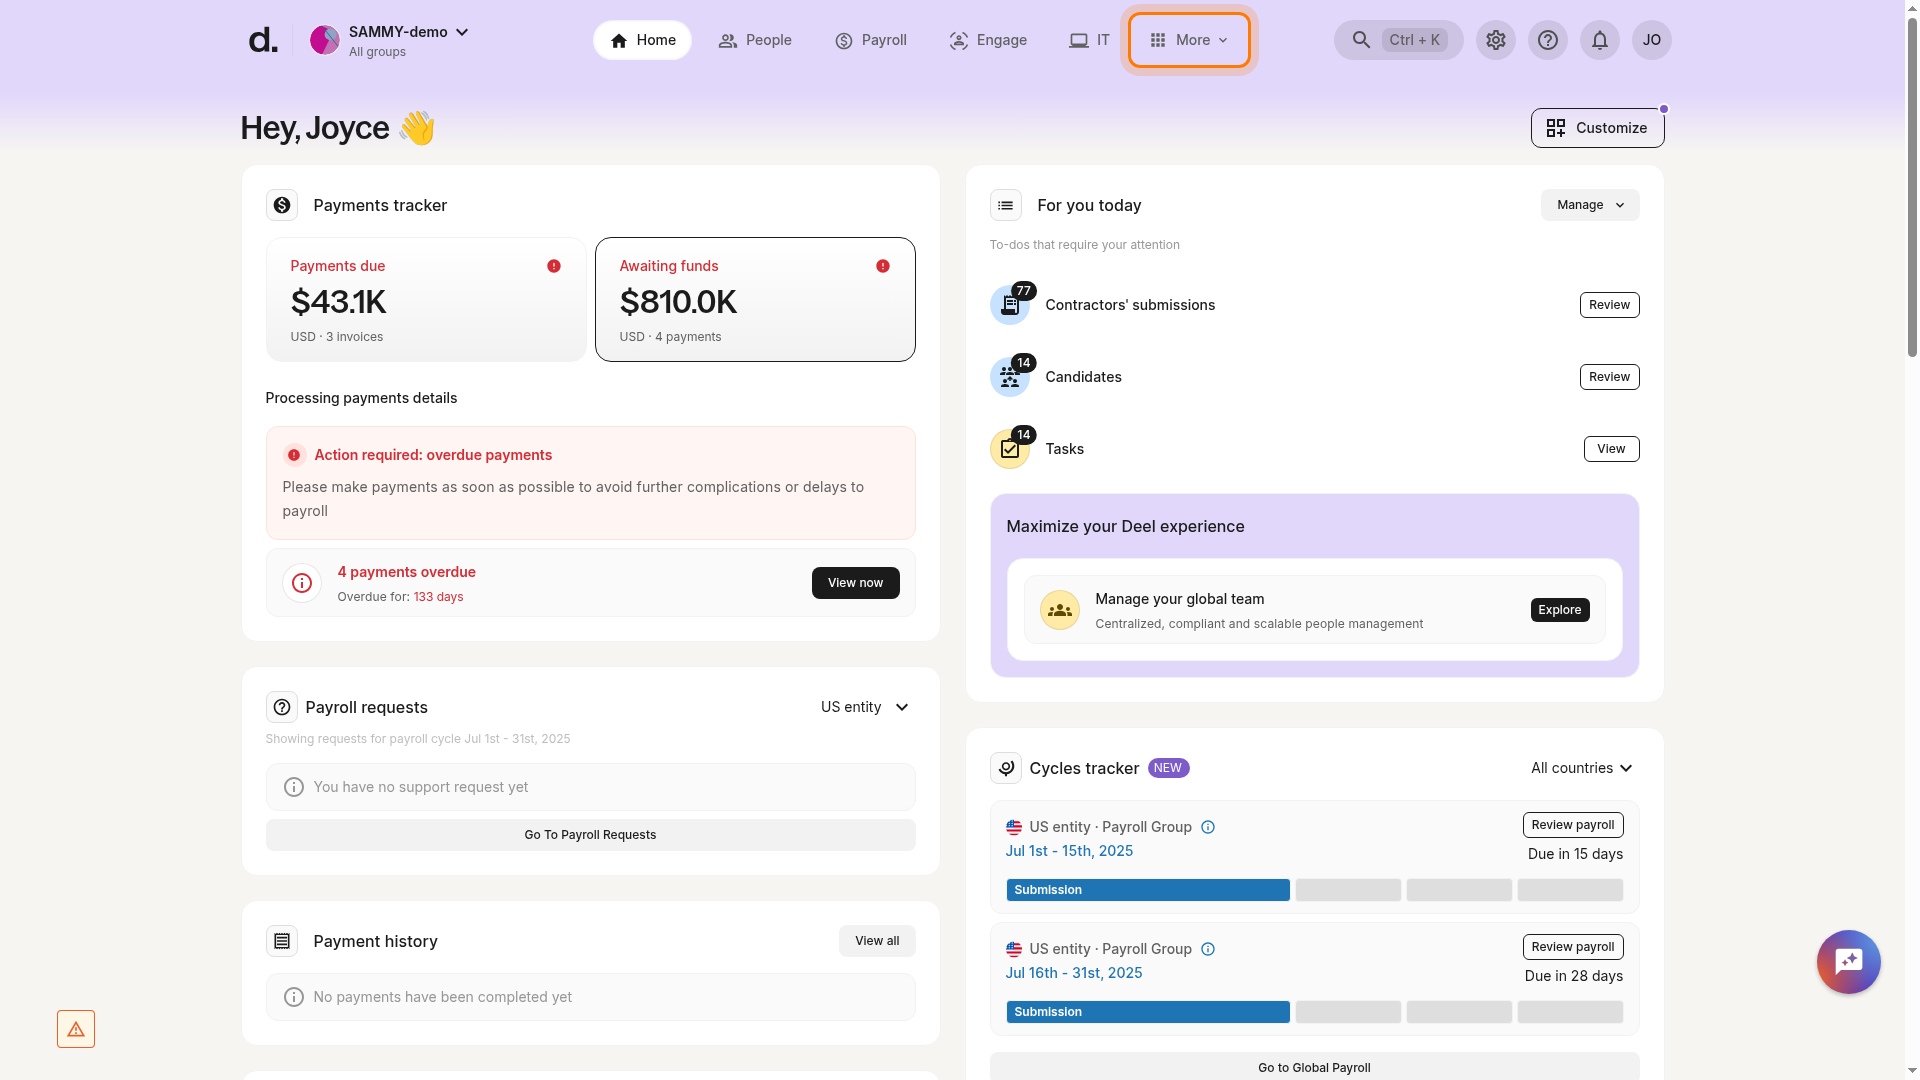Click the Tasks checkbox icon
The image size is (1920, 1080).
point(1010,449)
